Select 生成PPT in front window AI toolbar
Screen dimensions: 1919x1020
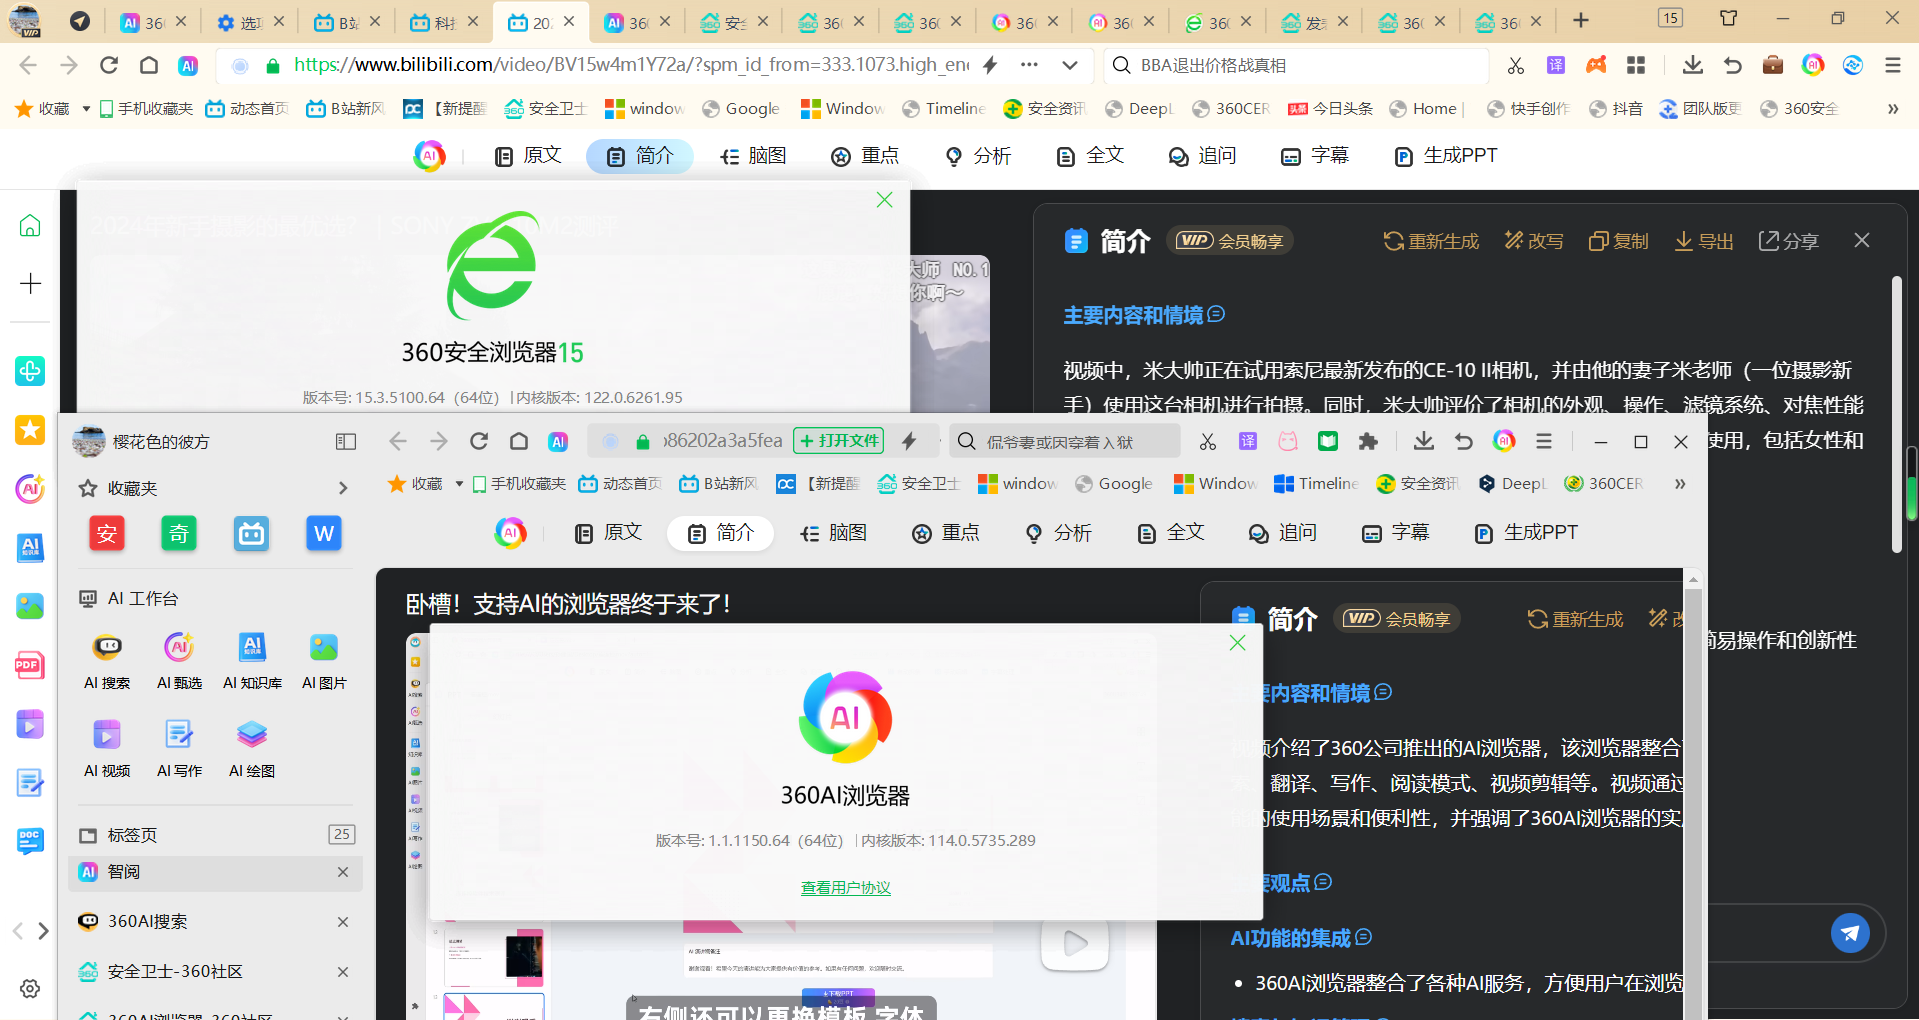tap(1526, 533)
